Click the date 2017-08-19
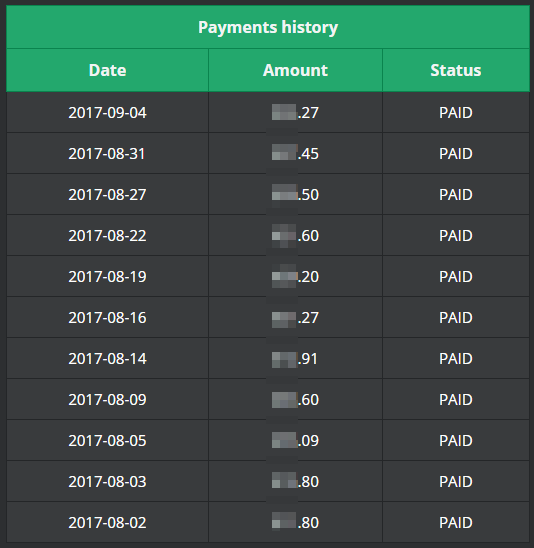 (x=107, y=277)
